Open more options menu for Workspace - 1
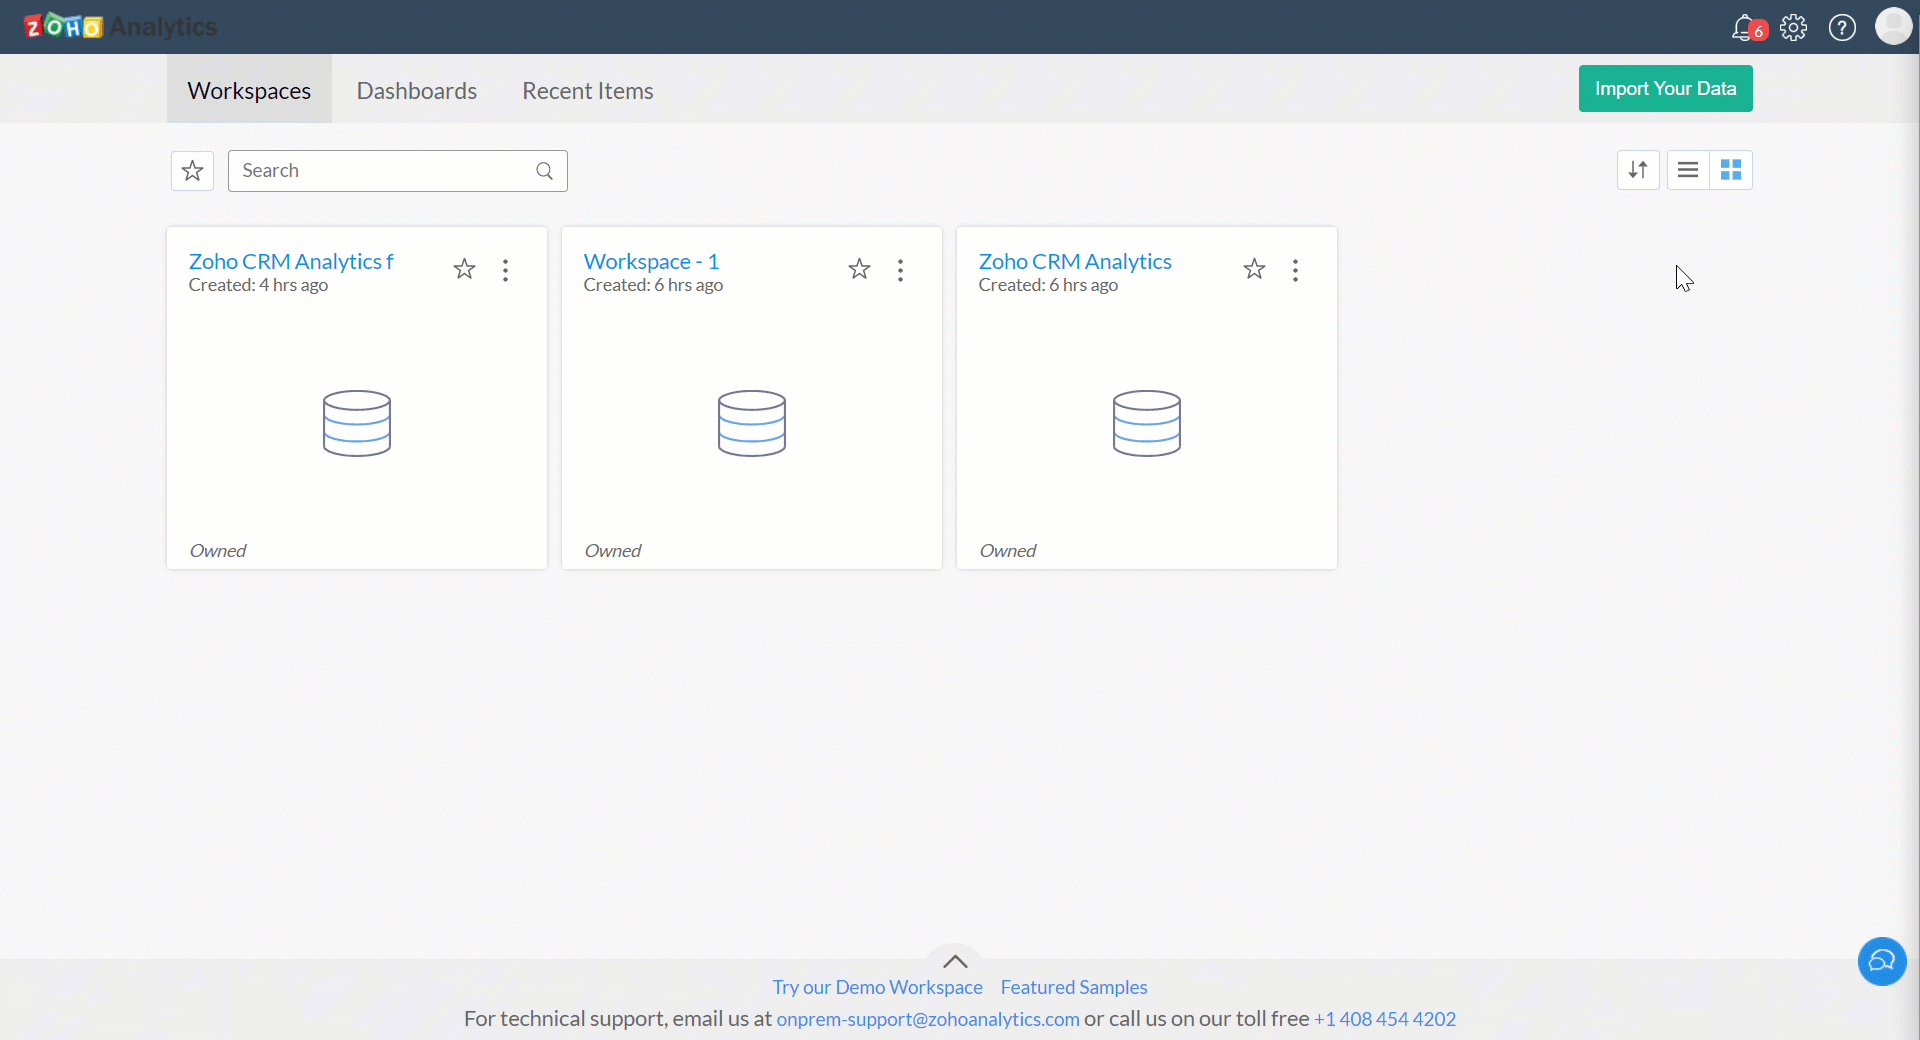The height and width of the screenshot is (1040, 1920). coord(901,270)
